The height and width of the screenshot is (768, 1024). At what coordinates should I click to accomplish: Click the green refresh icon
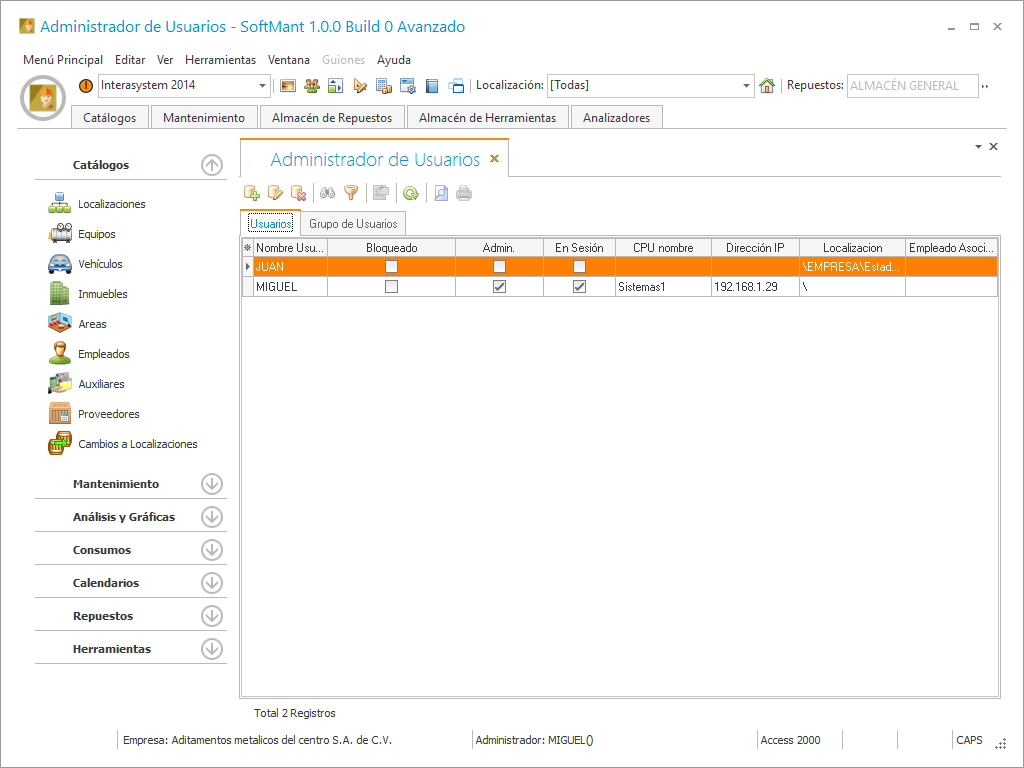point(410,193)
